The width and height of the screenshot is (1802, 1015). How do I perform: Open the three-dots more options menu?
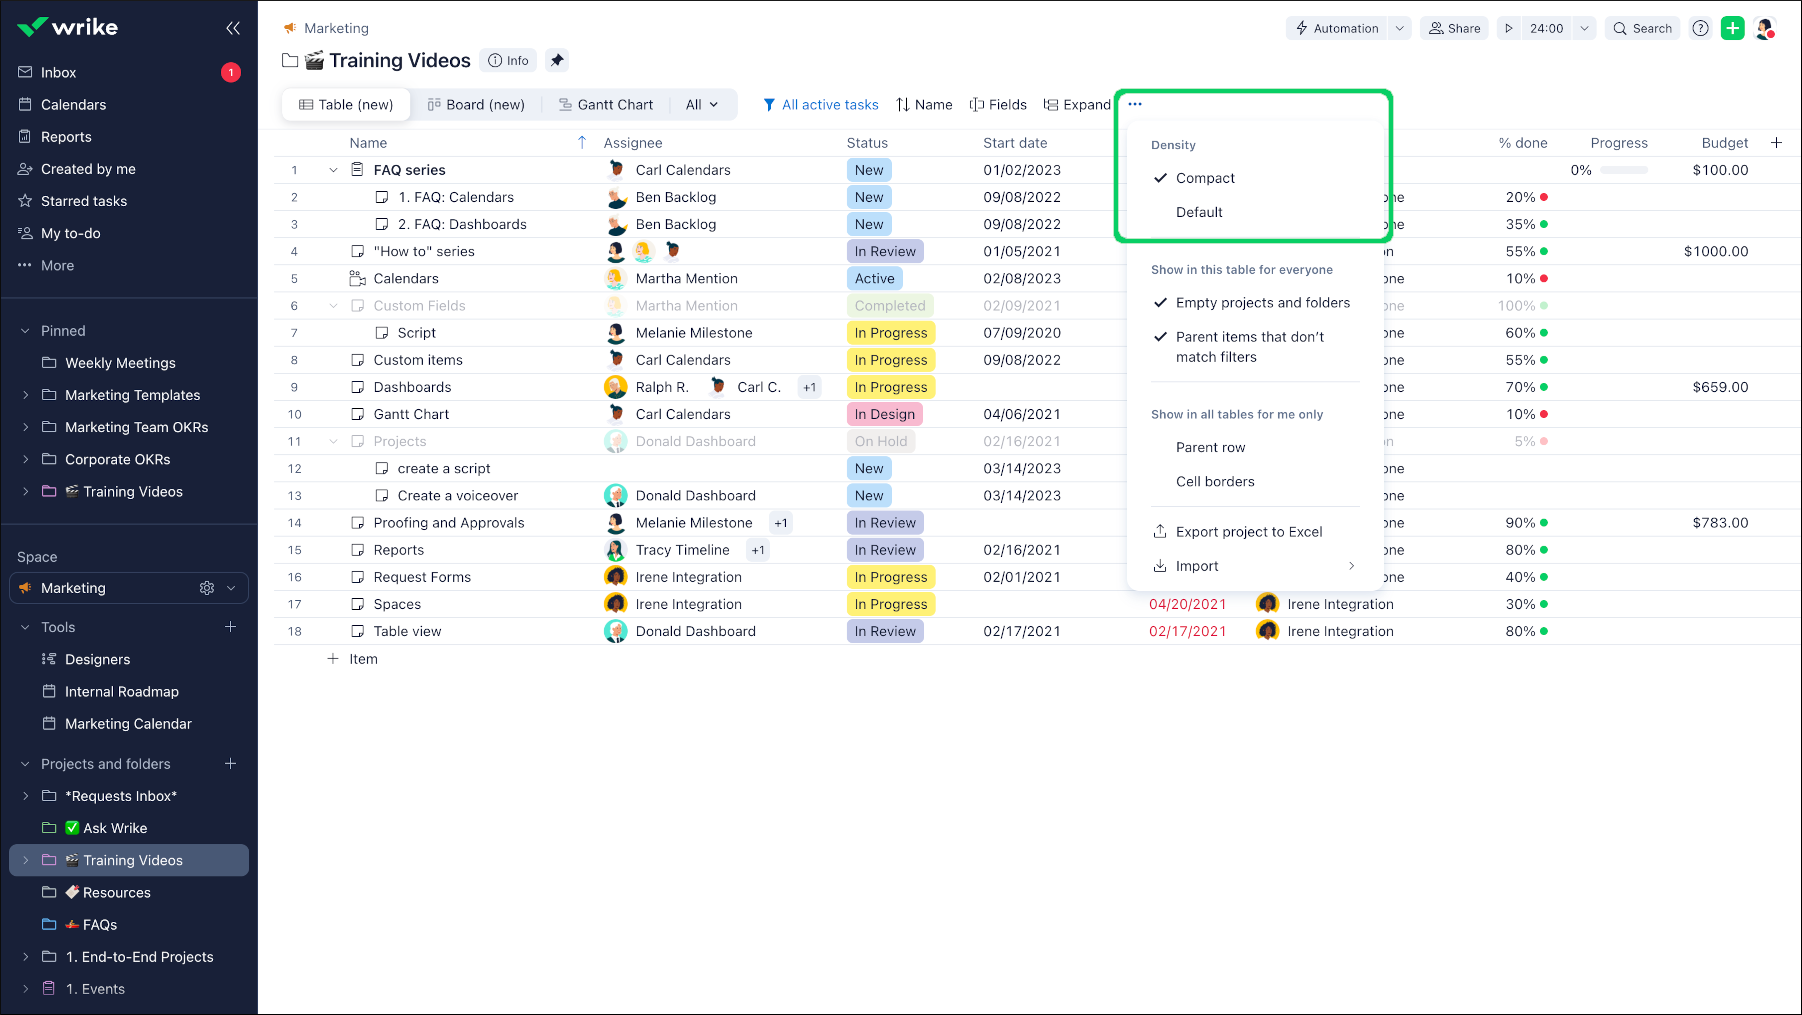[1135, 104]
